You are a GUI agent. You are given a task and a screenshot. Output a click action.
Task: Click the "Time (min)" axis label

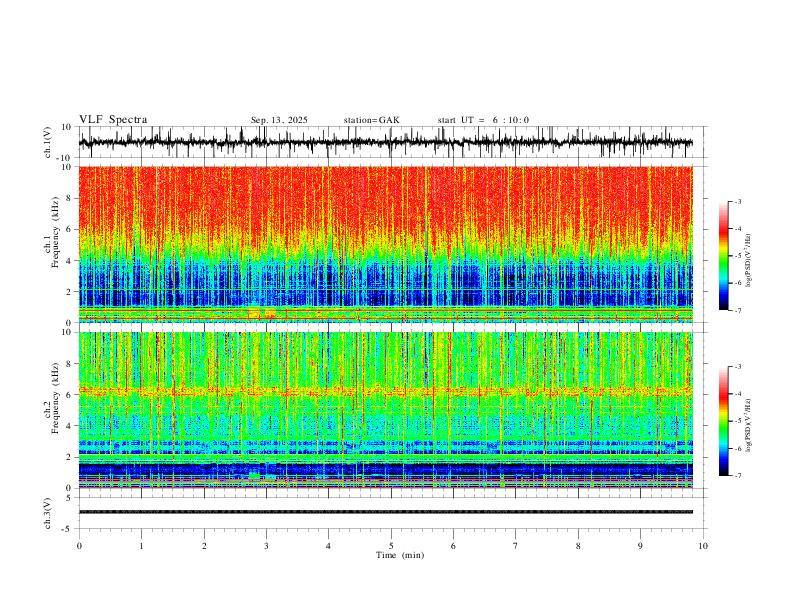coord(400,555)
